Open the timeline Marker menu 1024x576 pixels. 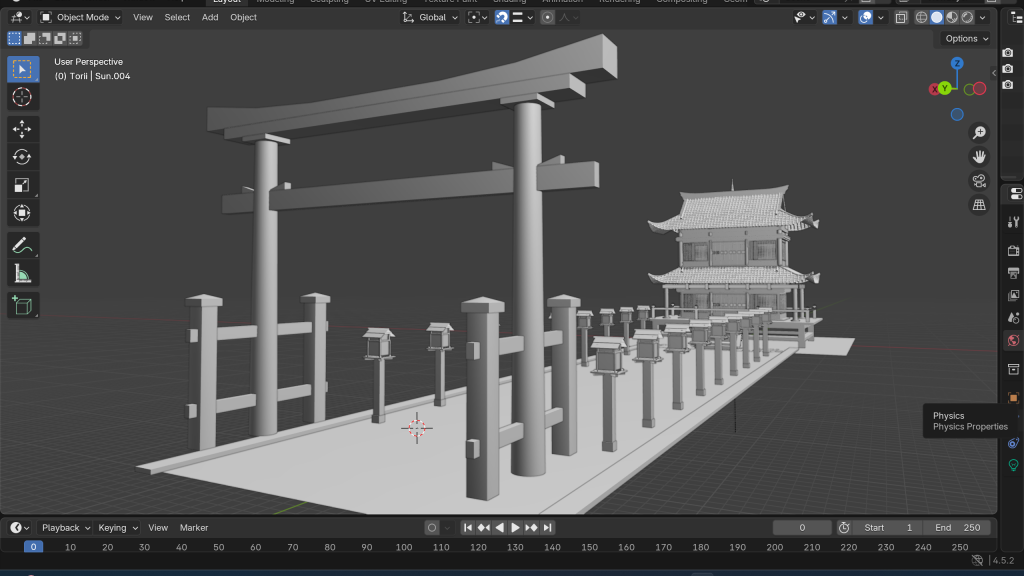[194, 528]
